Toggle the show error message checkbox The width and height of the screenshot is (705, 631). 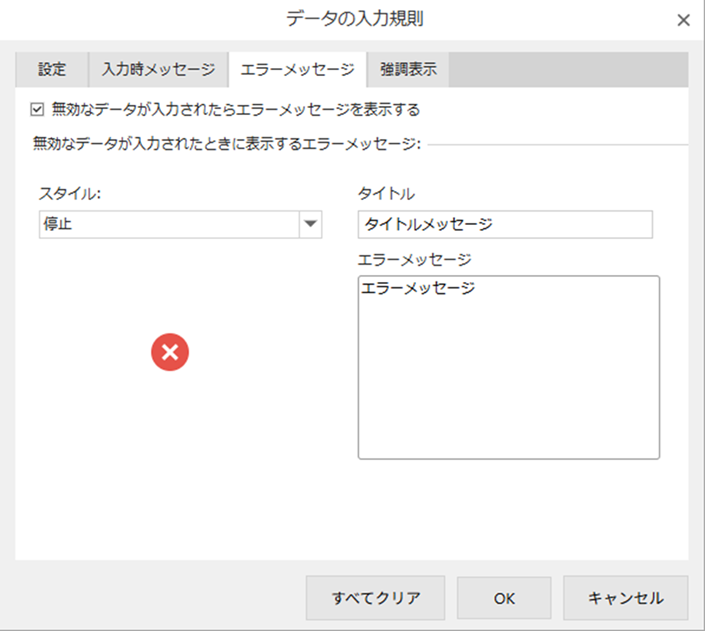(38, 109)
